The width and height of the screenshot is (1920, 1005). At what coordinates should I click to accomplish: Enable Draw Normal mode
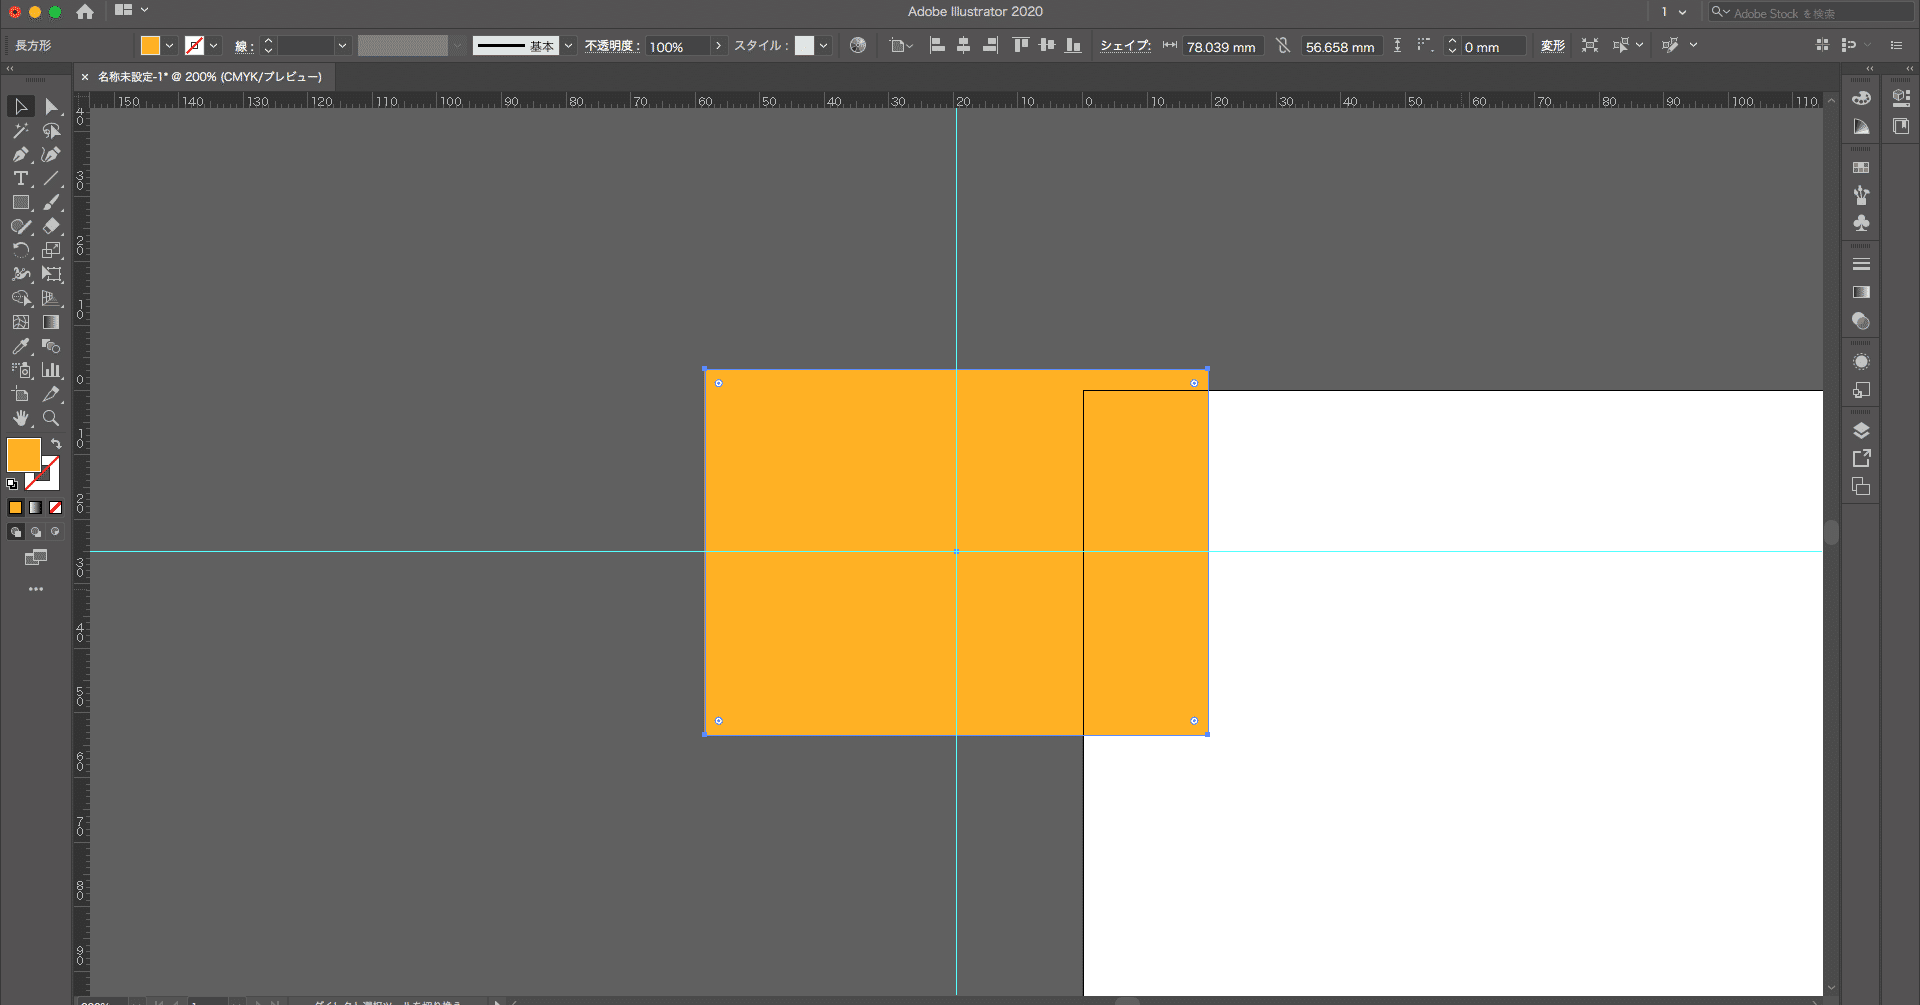(16, 532)
